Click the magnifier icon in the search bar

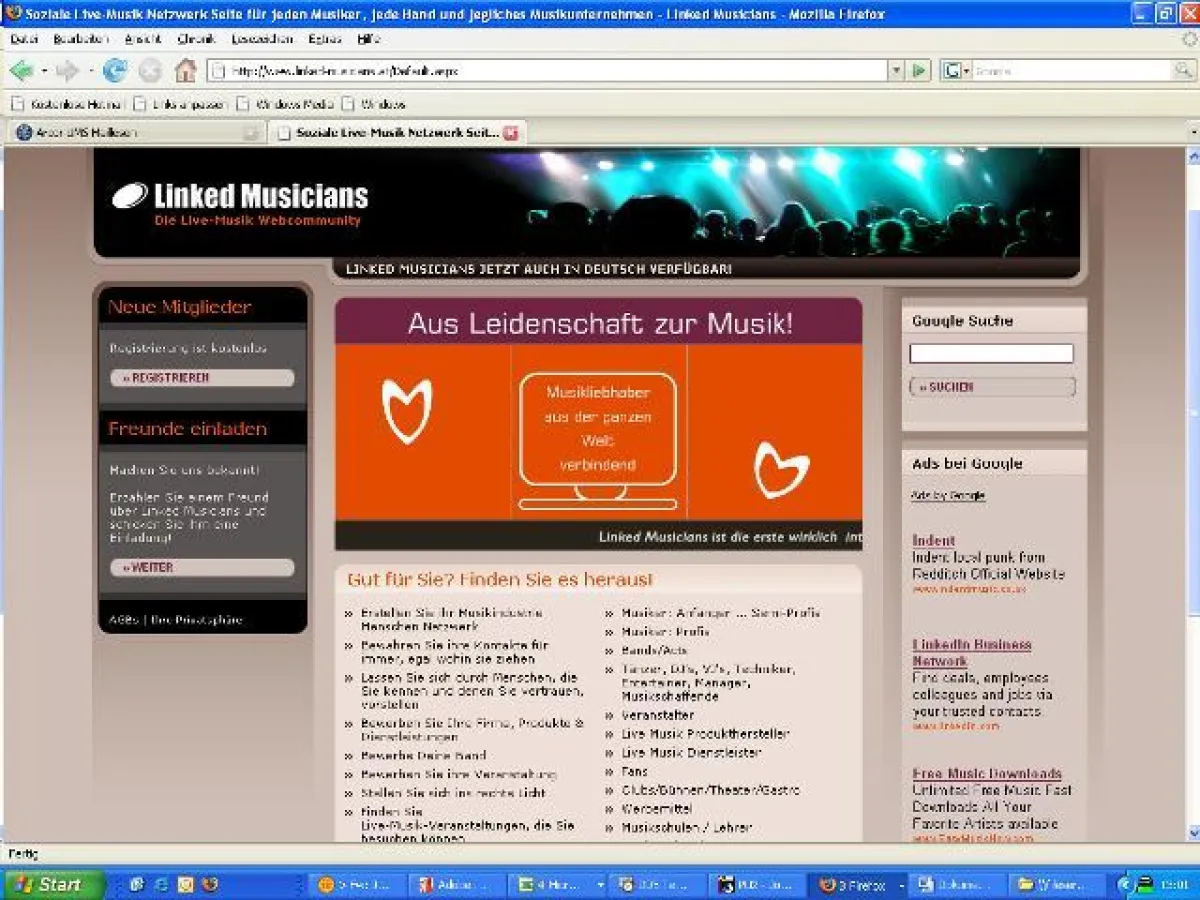tap(1181, 70)
